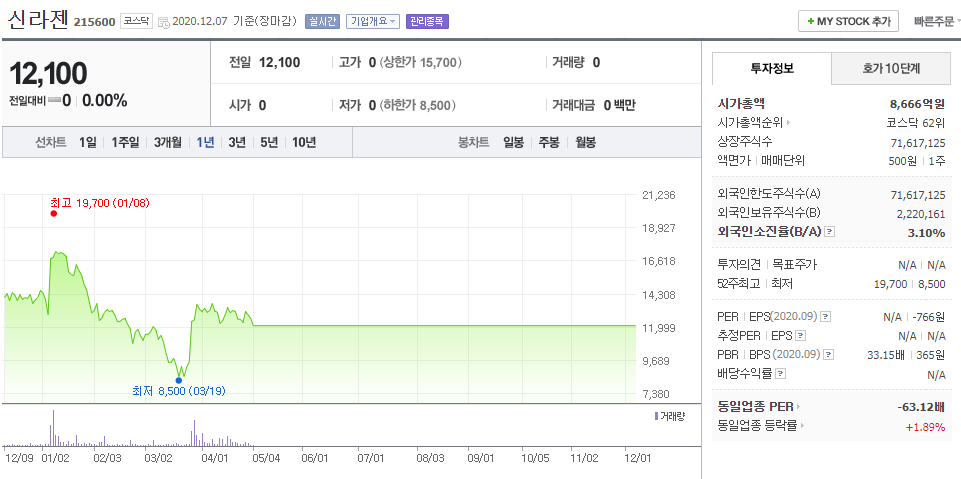Click the calendar icon beside the 2020.12.07 date
961x479 pixels.
[164, 22]
